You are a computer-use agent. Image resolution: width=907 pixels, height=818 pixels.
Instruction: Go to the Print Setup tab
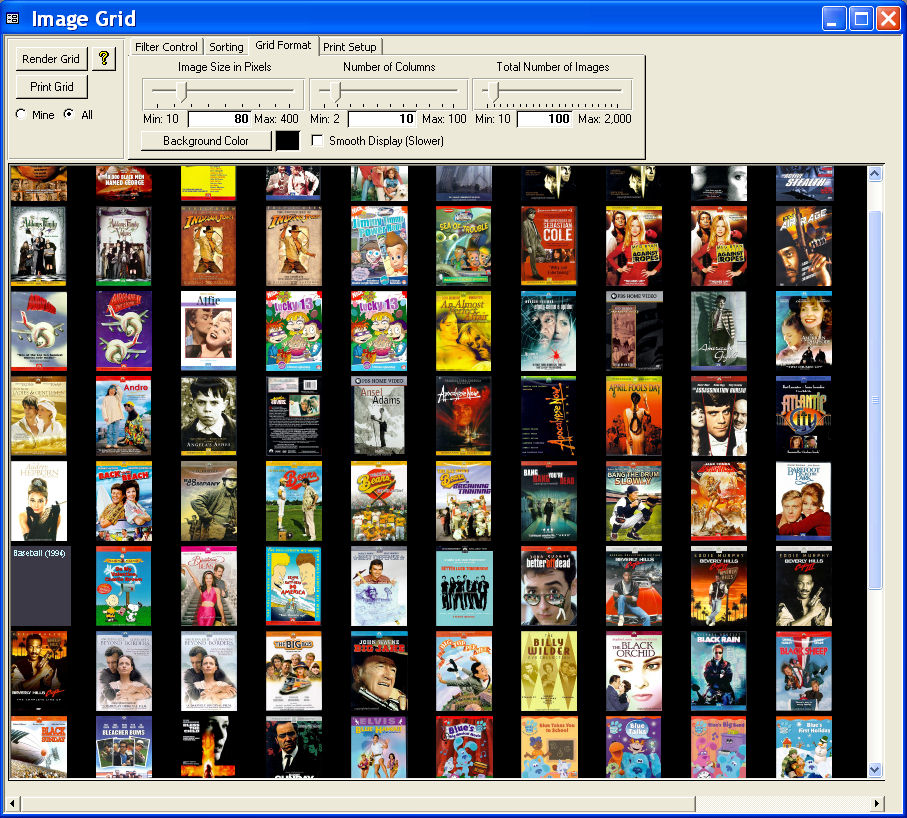coord(349,47)
